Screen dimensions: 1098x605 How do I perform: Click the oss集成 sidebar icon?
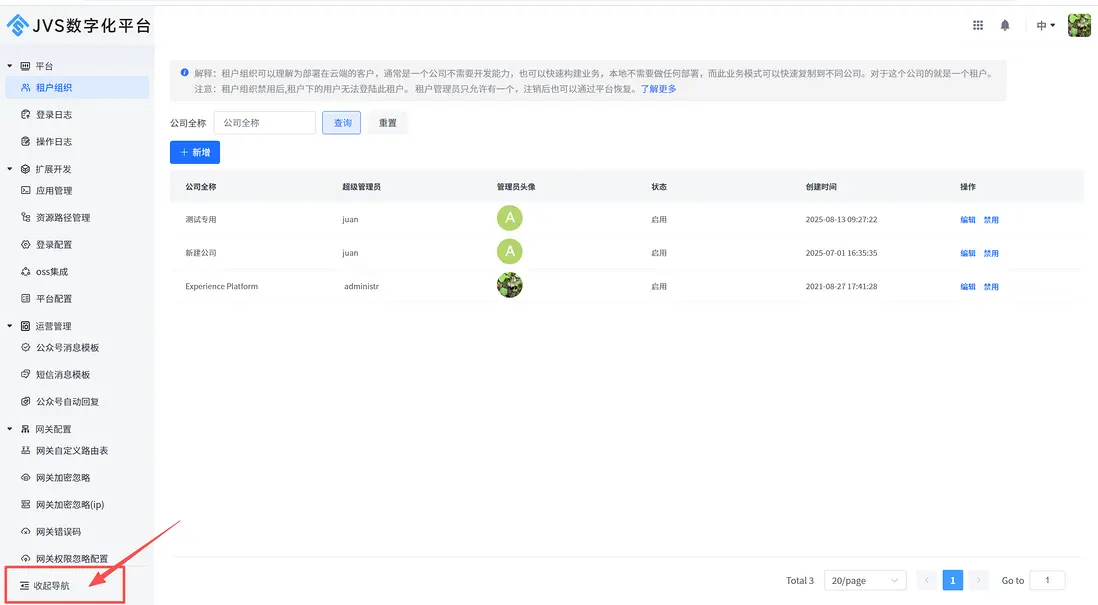[26, 272]
